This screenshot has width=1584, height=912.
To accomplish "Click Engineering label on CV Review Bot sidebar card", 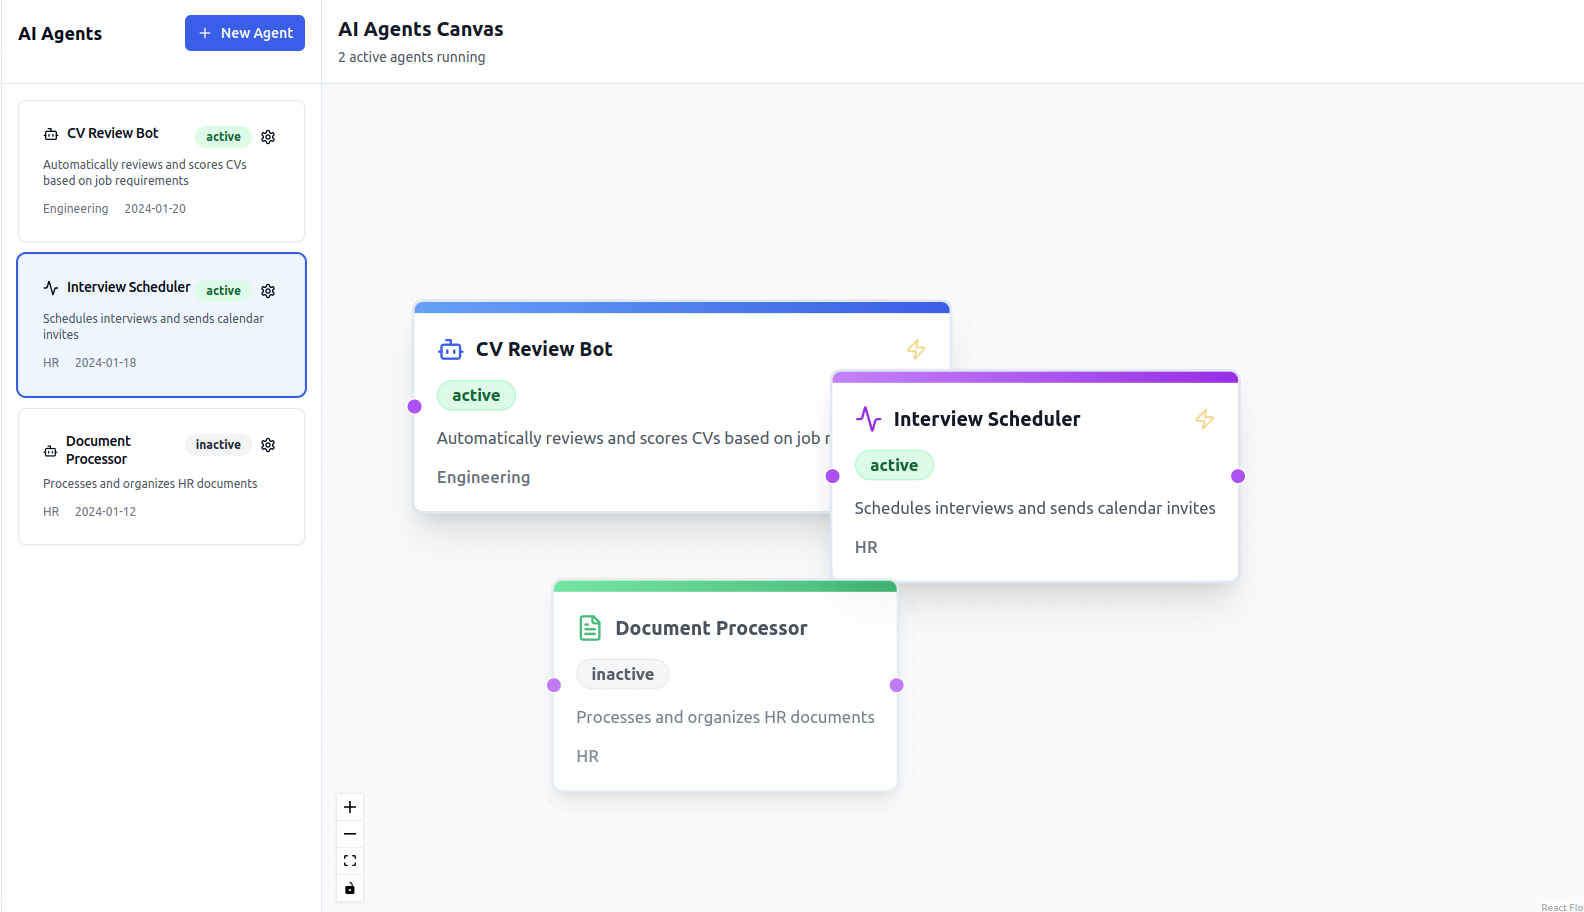I will click(76, 209).
